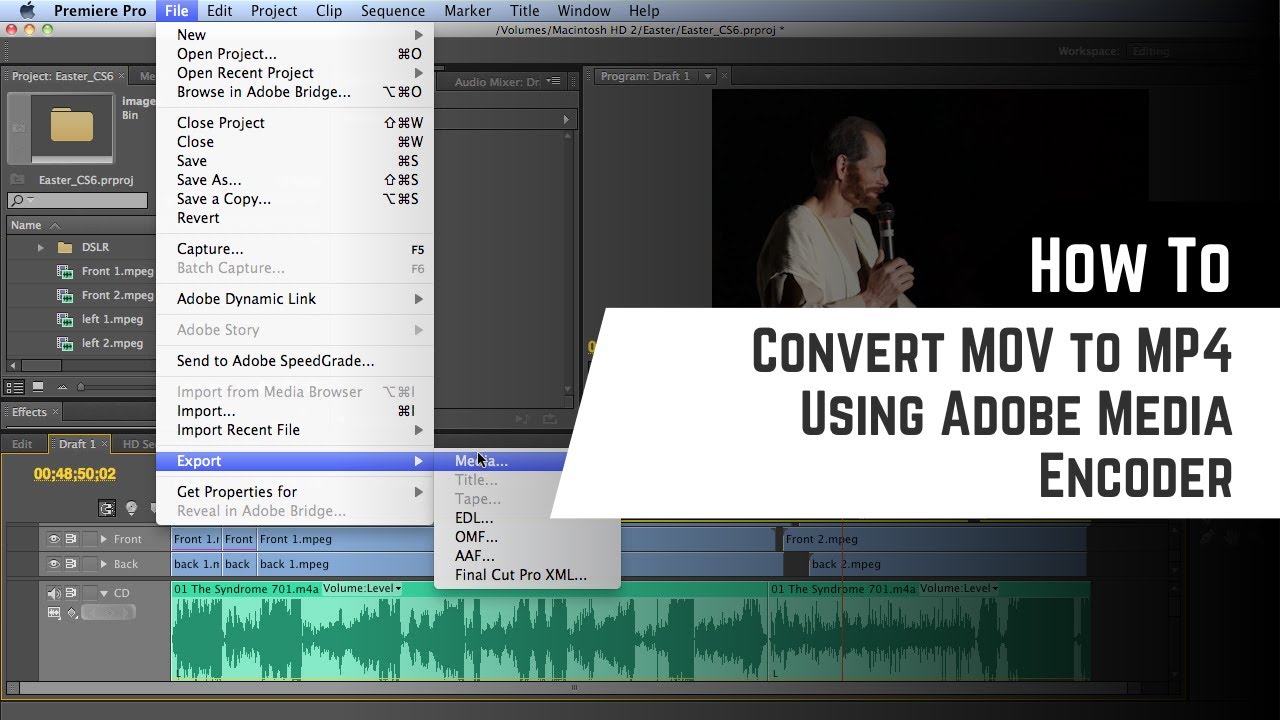Toggle the track lock box on Front
This screenshot has height=720, width=1280.
(88, 539)
